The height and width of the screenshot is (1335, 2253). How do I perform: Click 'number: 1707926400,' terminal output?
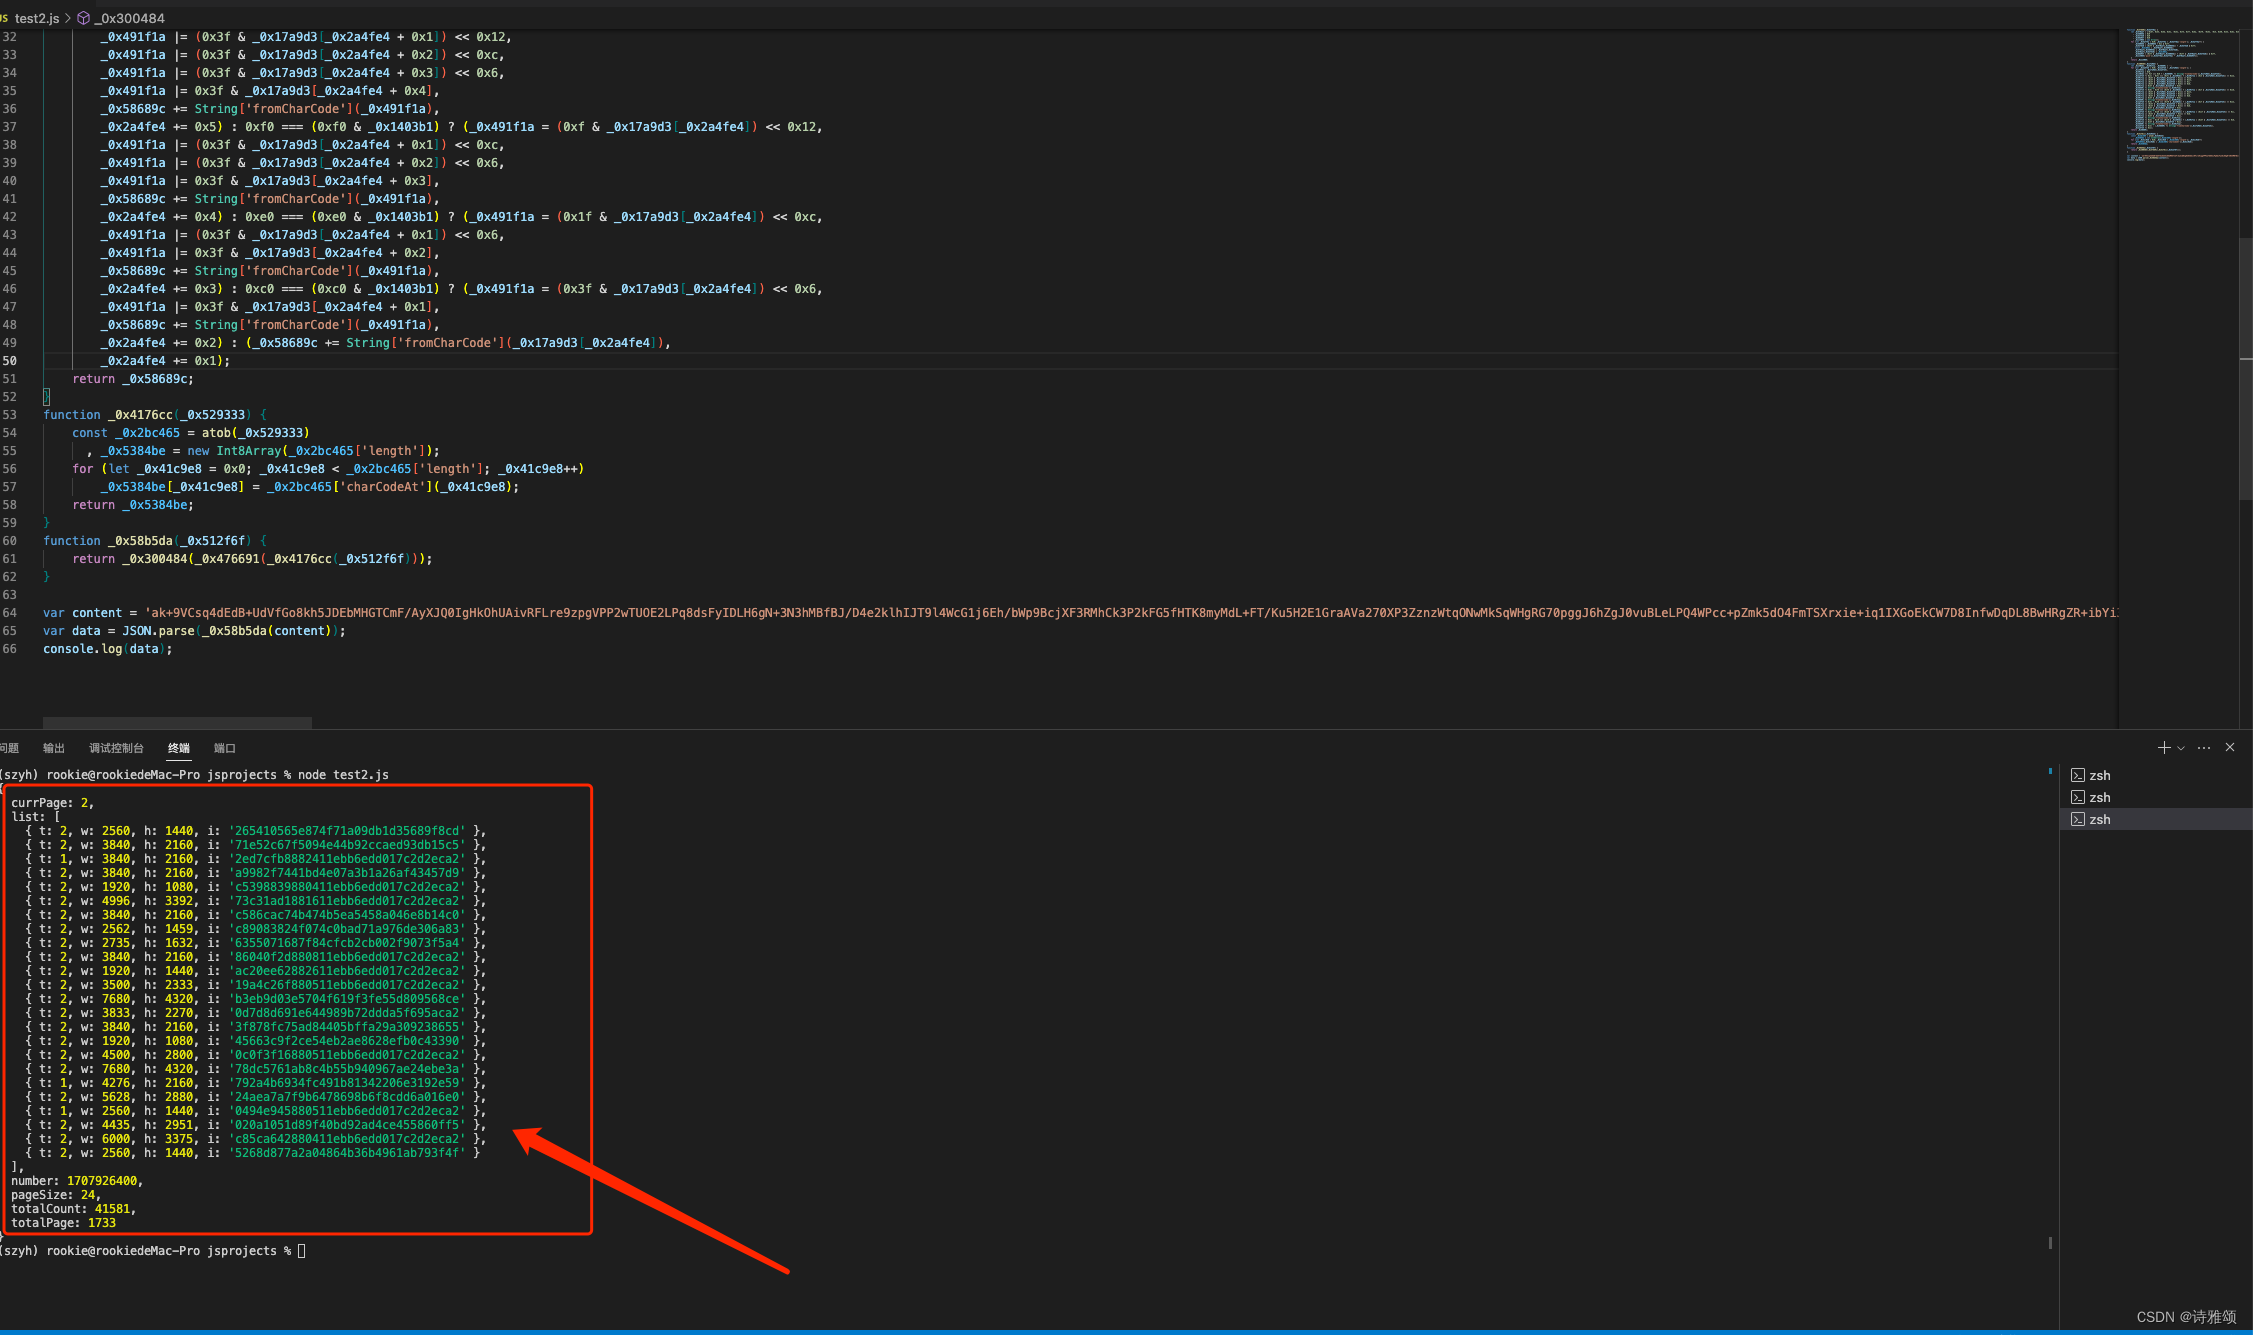77,1181
